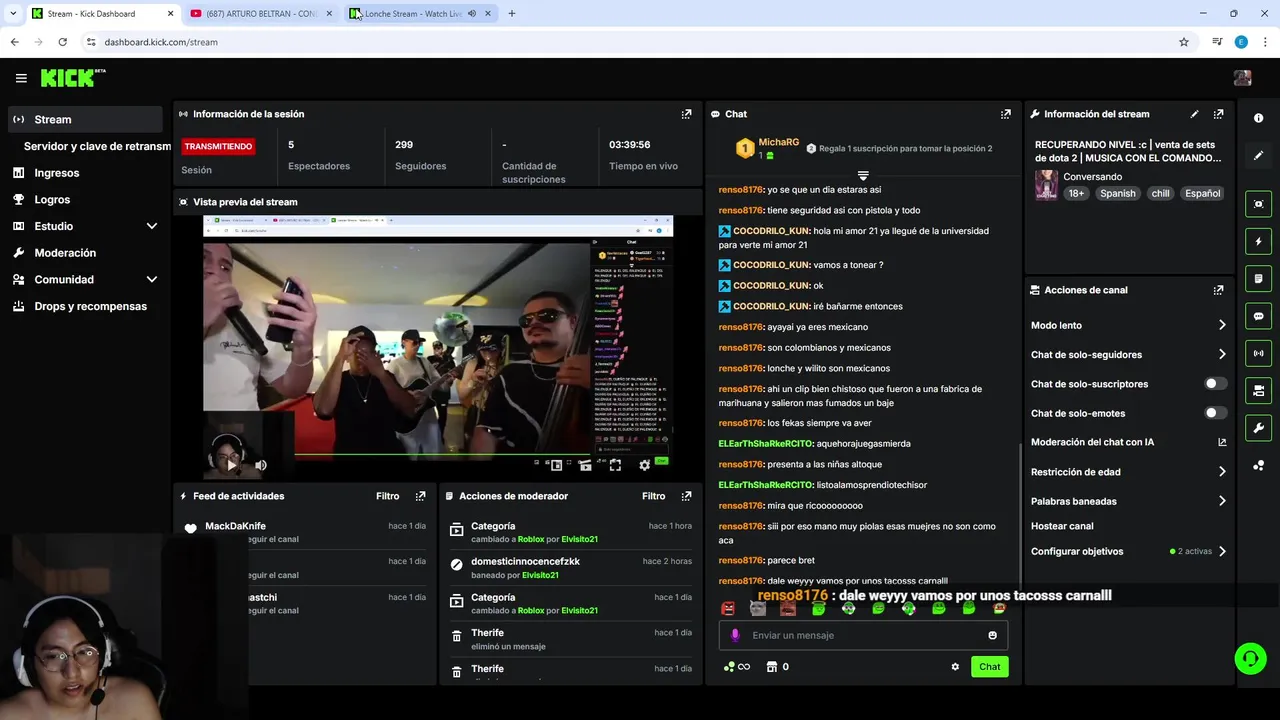This screenshot has width=1280, height=720.
Task: Toggle the stream preview widget icon in right sidebar
Action: [x=1258, y=204]
